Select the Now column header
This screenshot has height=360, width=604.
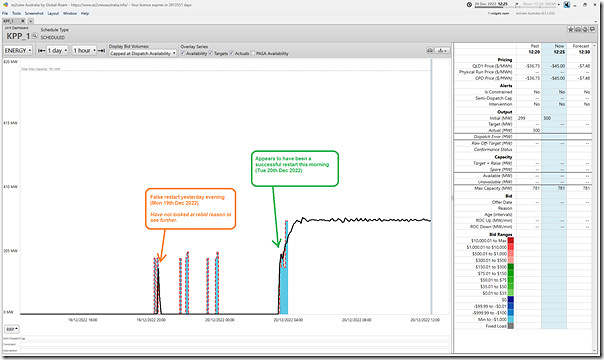(559, 46)
